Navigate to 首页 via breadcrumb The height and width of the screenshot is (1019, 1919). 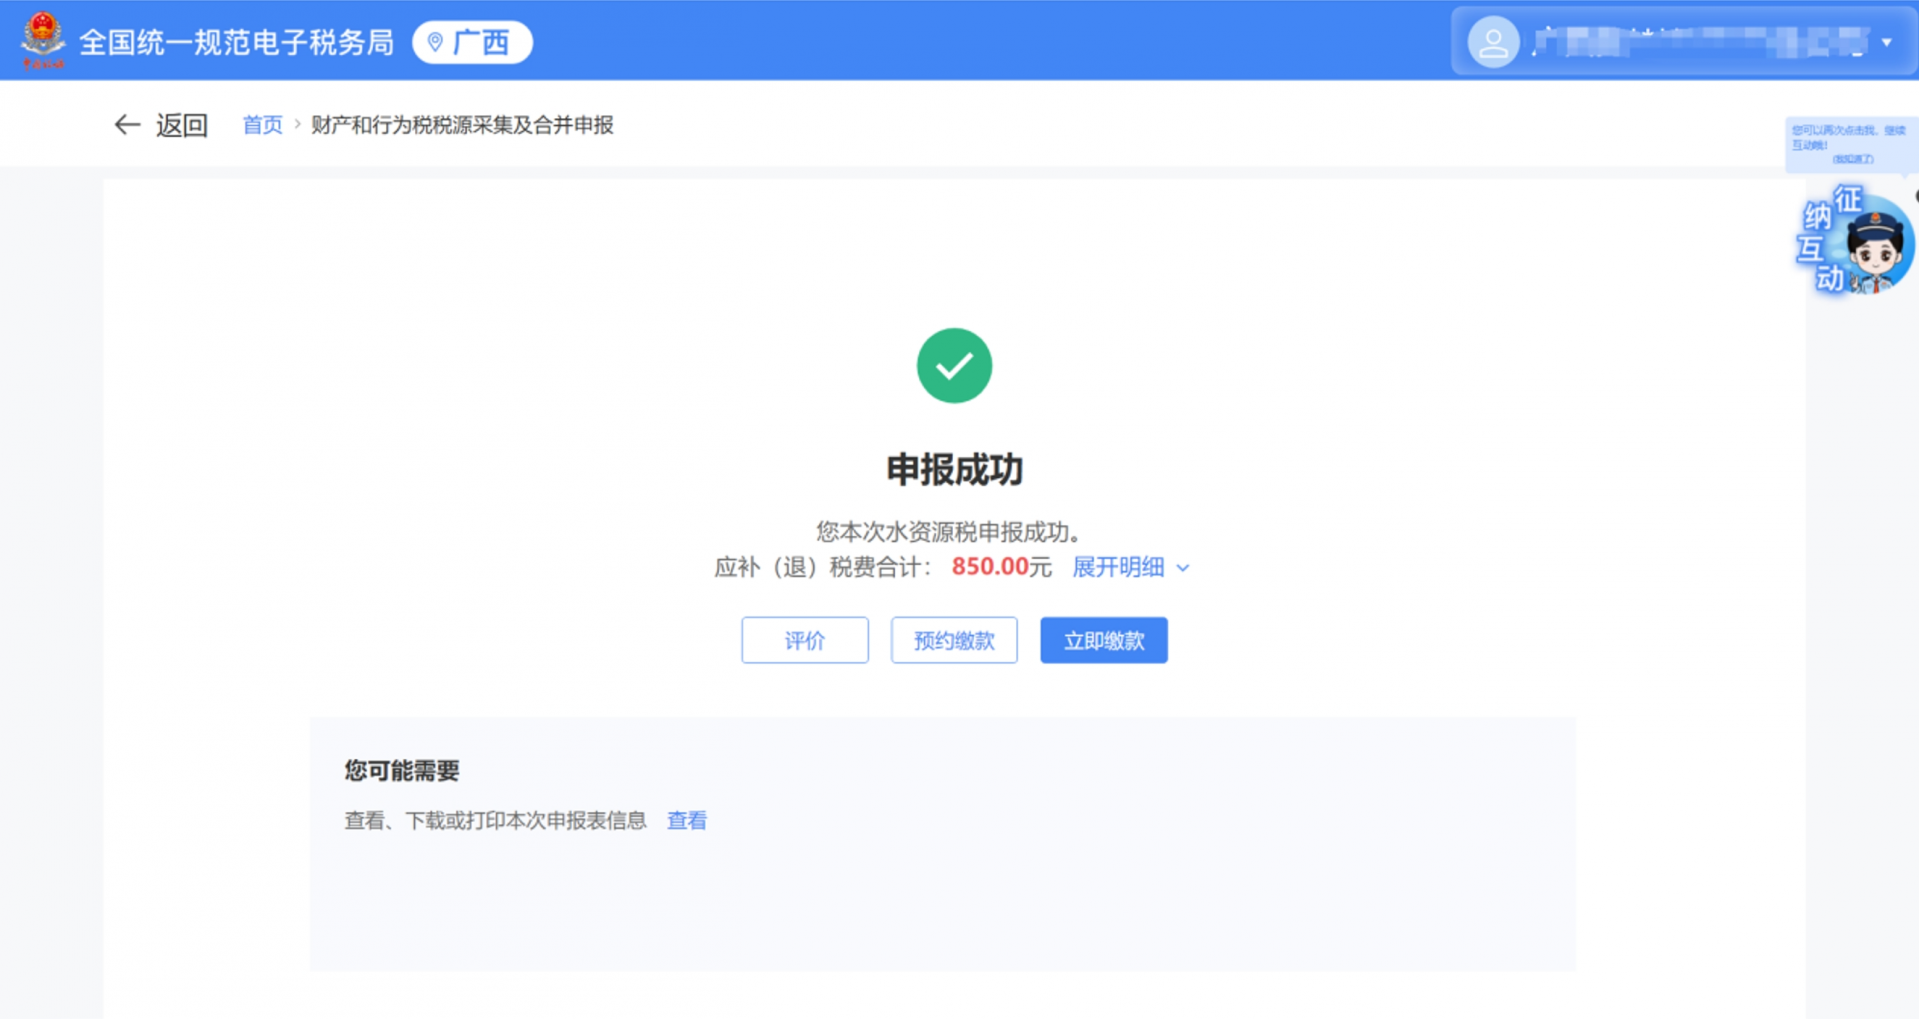pos(262,124)
